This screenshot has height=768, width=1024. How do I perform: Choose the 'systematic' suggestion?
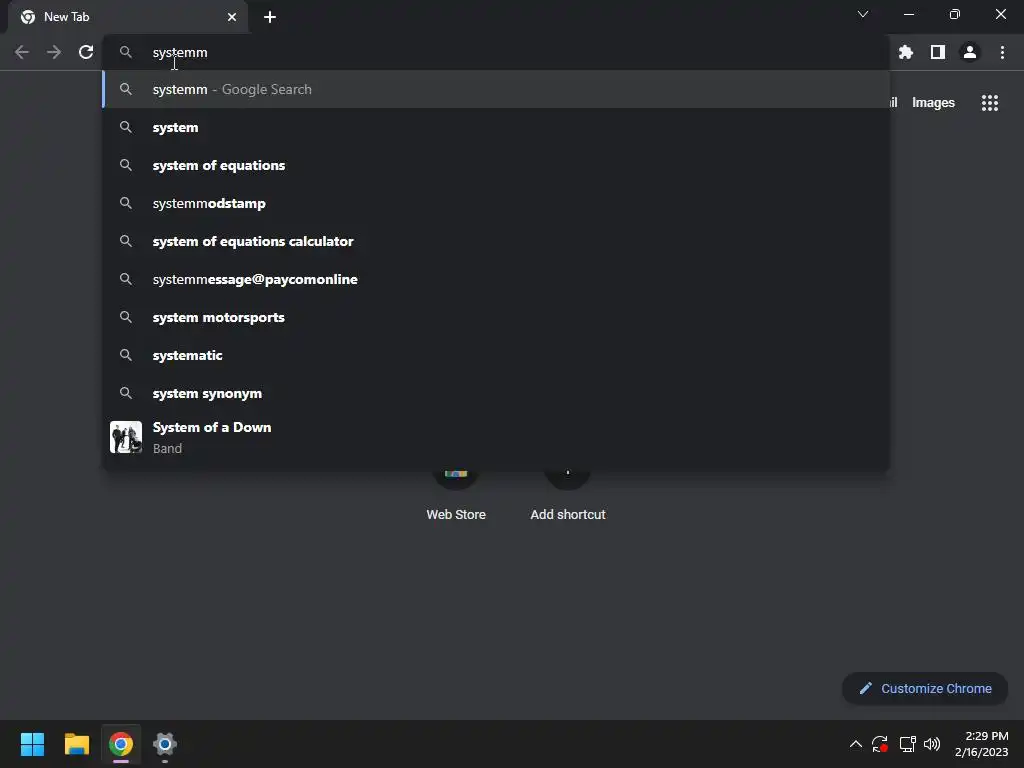[x=496, y=355]
